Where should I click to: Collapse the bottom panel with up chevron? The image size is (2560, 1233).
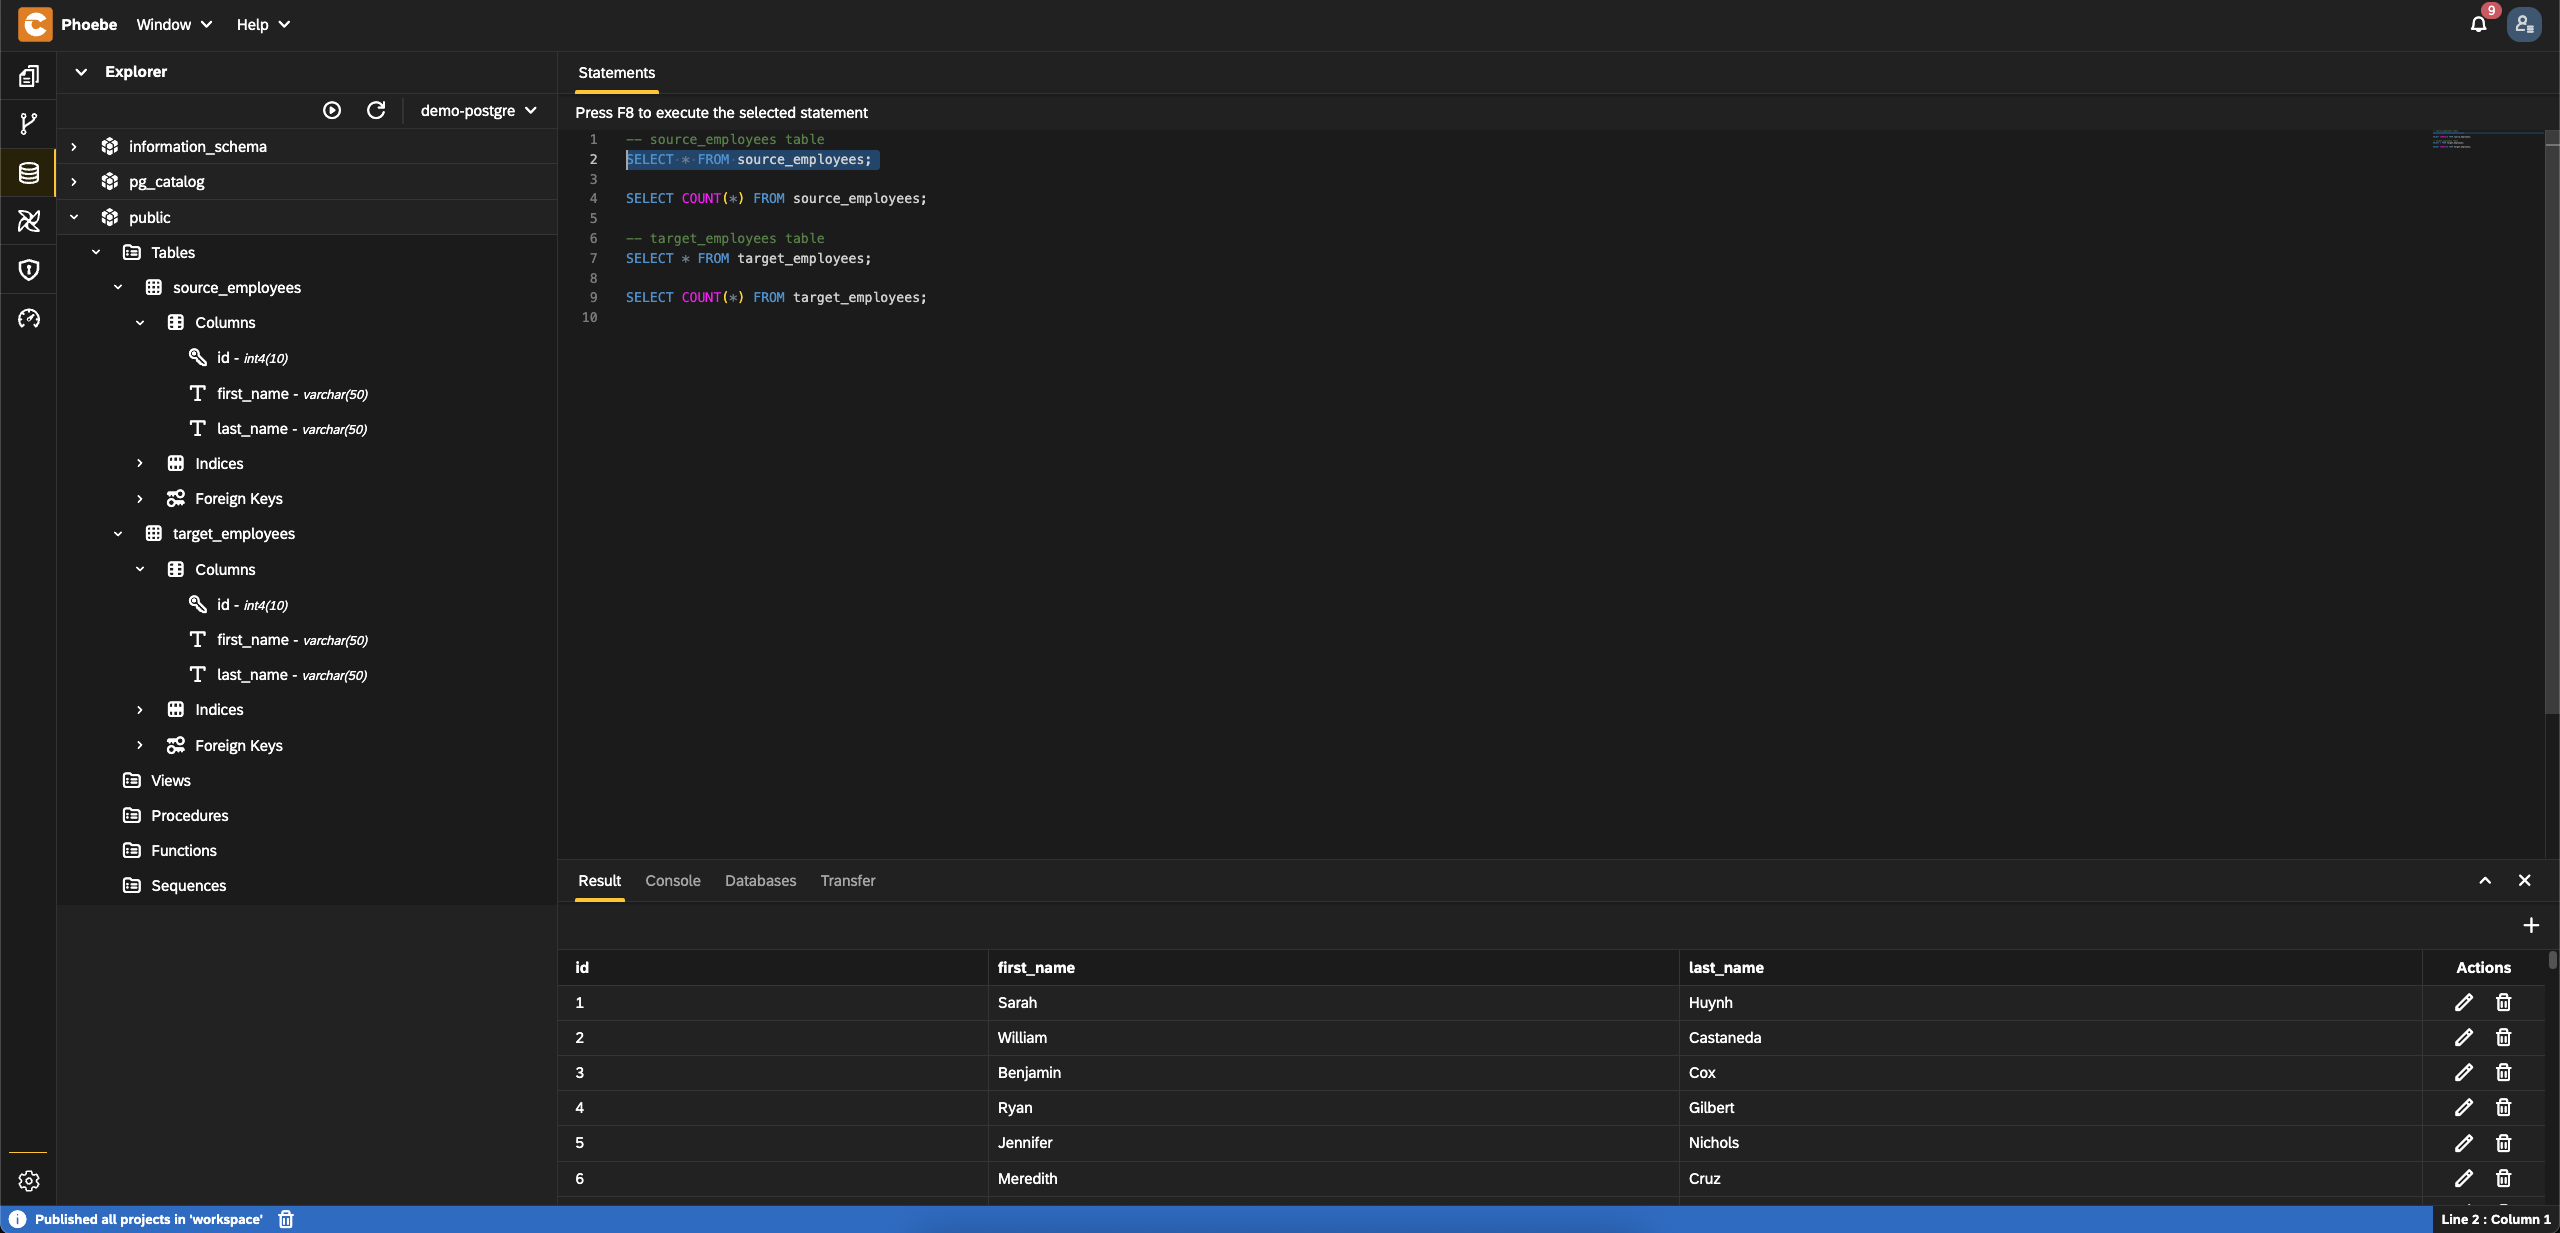pos(2485,880)
